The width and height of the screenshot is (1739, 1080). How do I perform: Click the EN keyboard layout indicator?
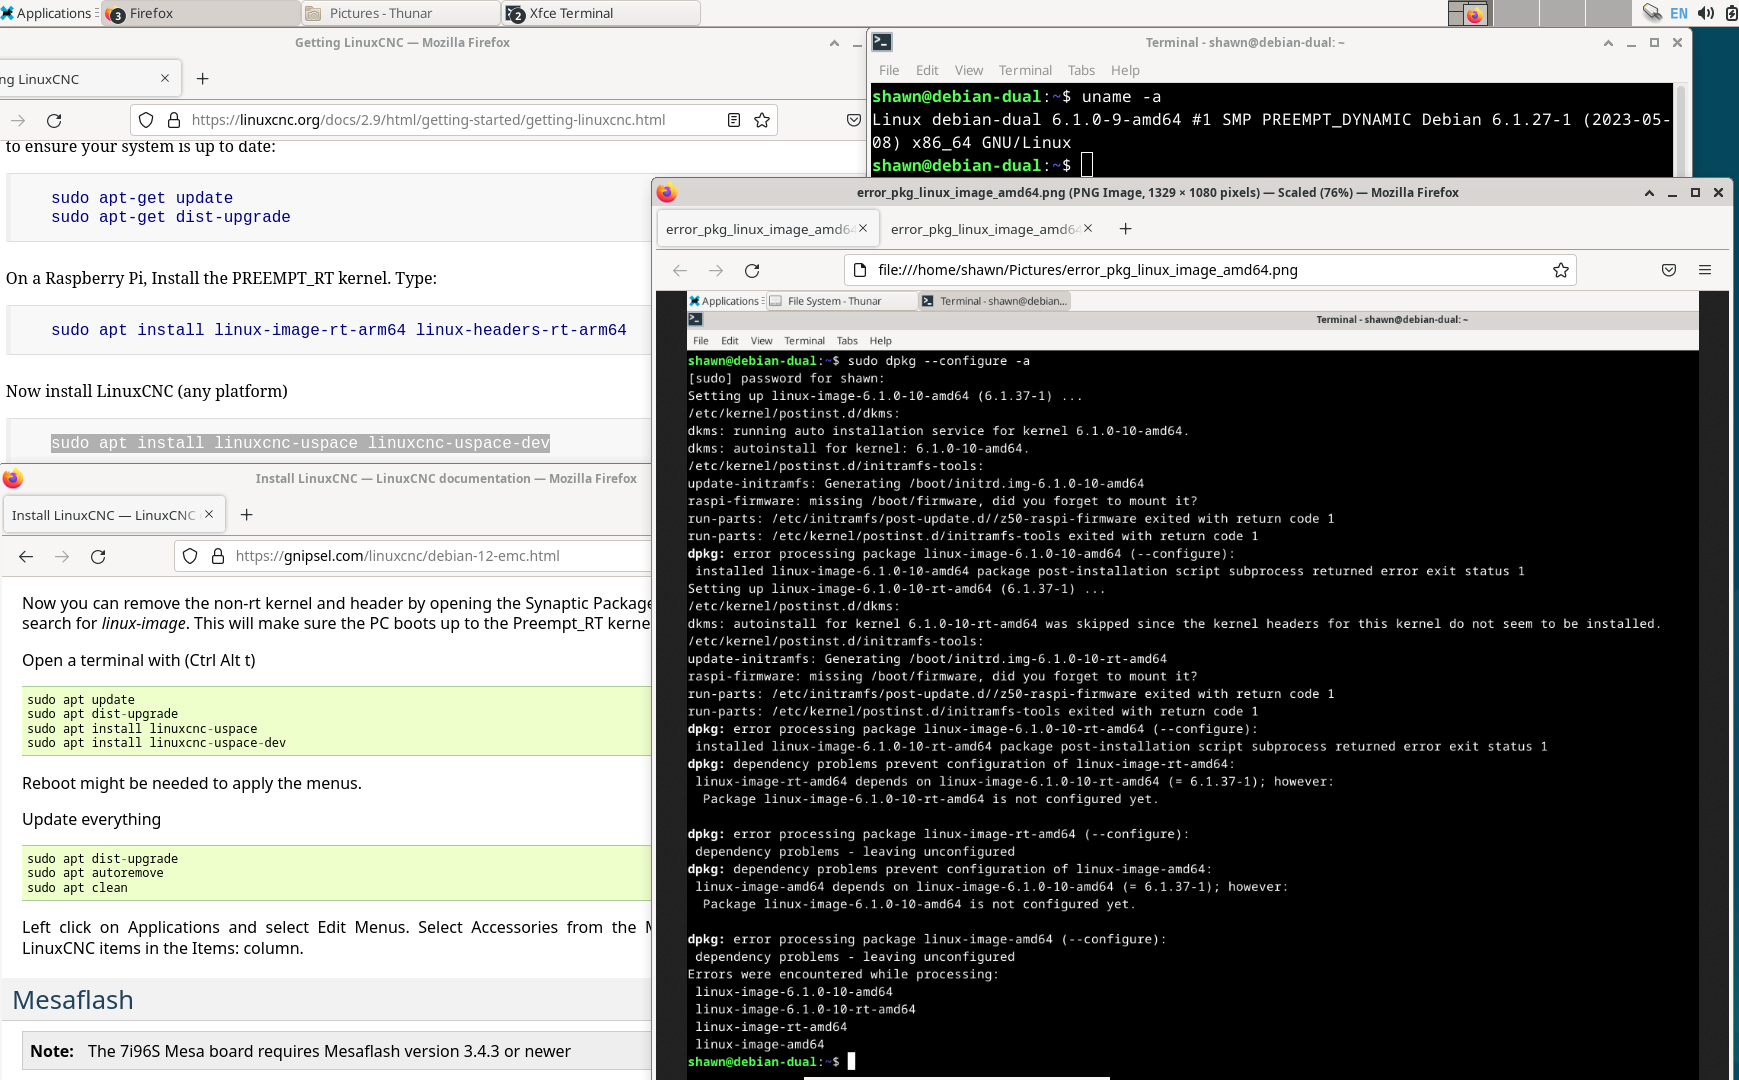(1679, 13)
